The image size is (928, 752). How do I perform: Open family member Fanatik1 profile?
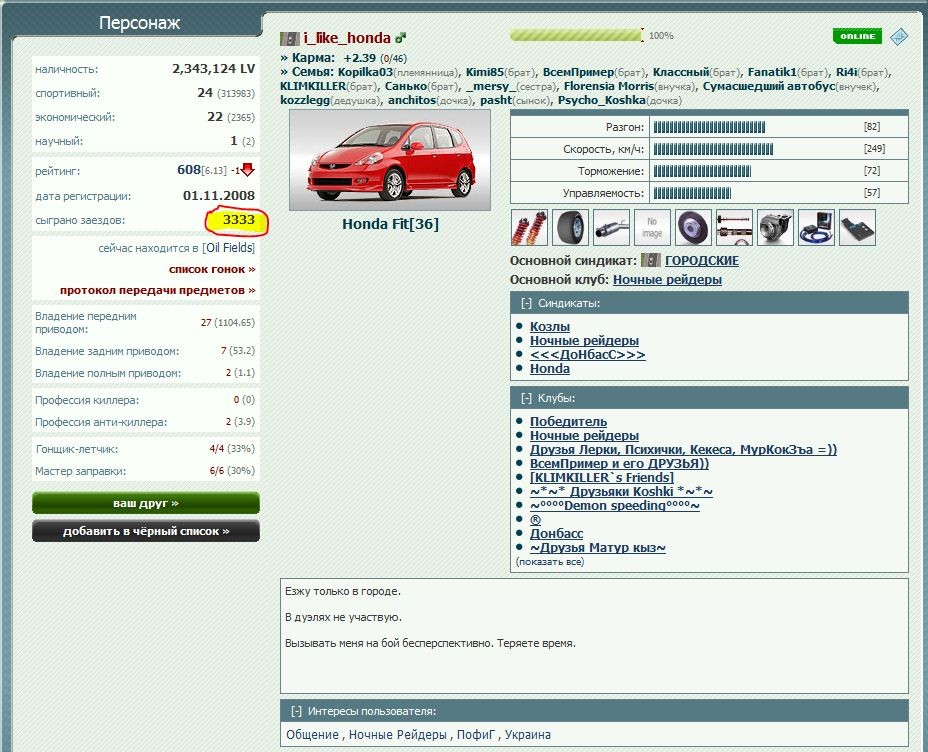(772, 72)
